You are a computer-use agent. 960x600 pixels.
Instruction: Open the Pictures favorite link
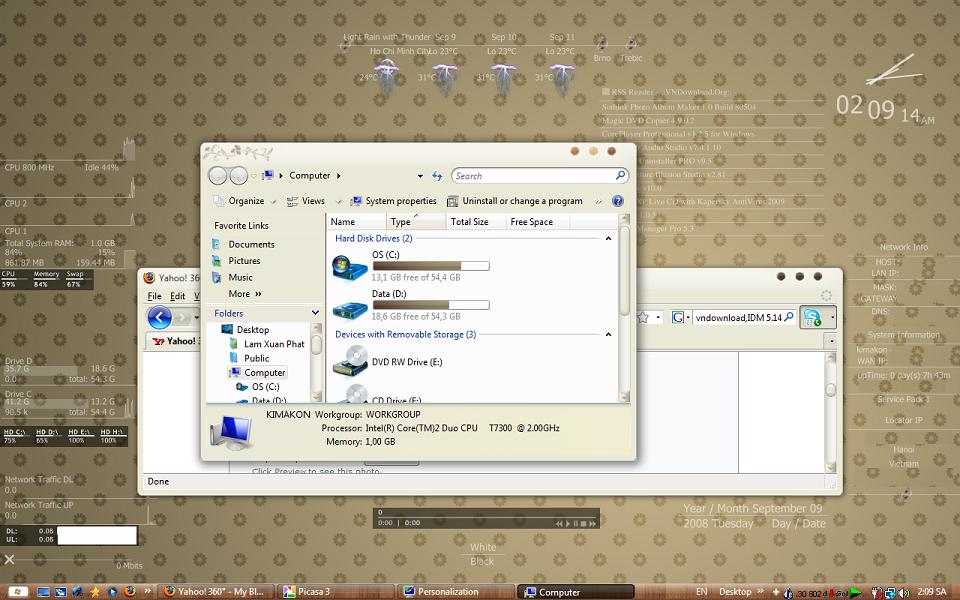coord(236,261)
